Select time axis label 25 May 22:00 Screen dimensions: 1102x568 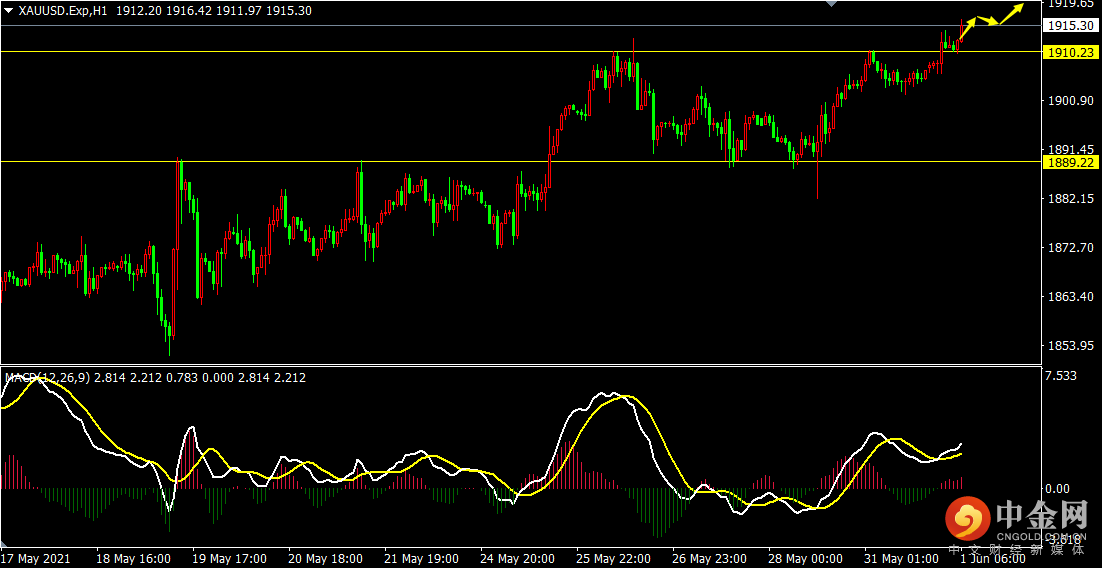pyautogui.click(x=614, y=559)
